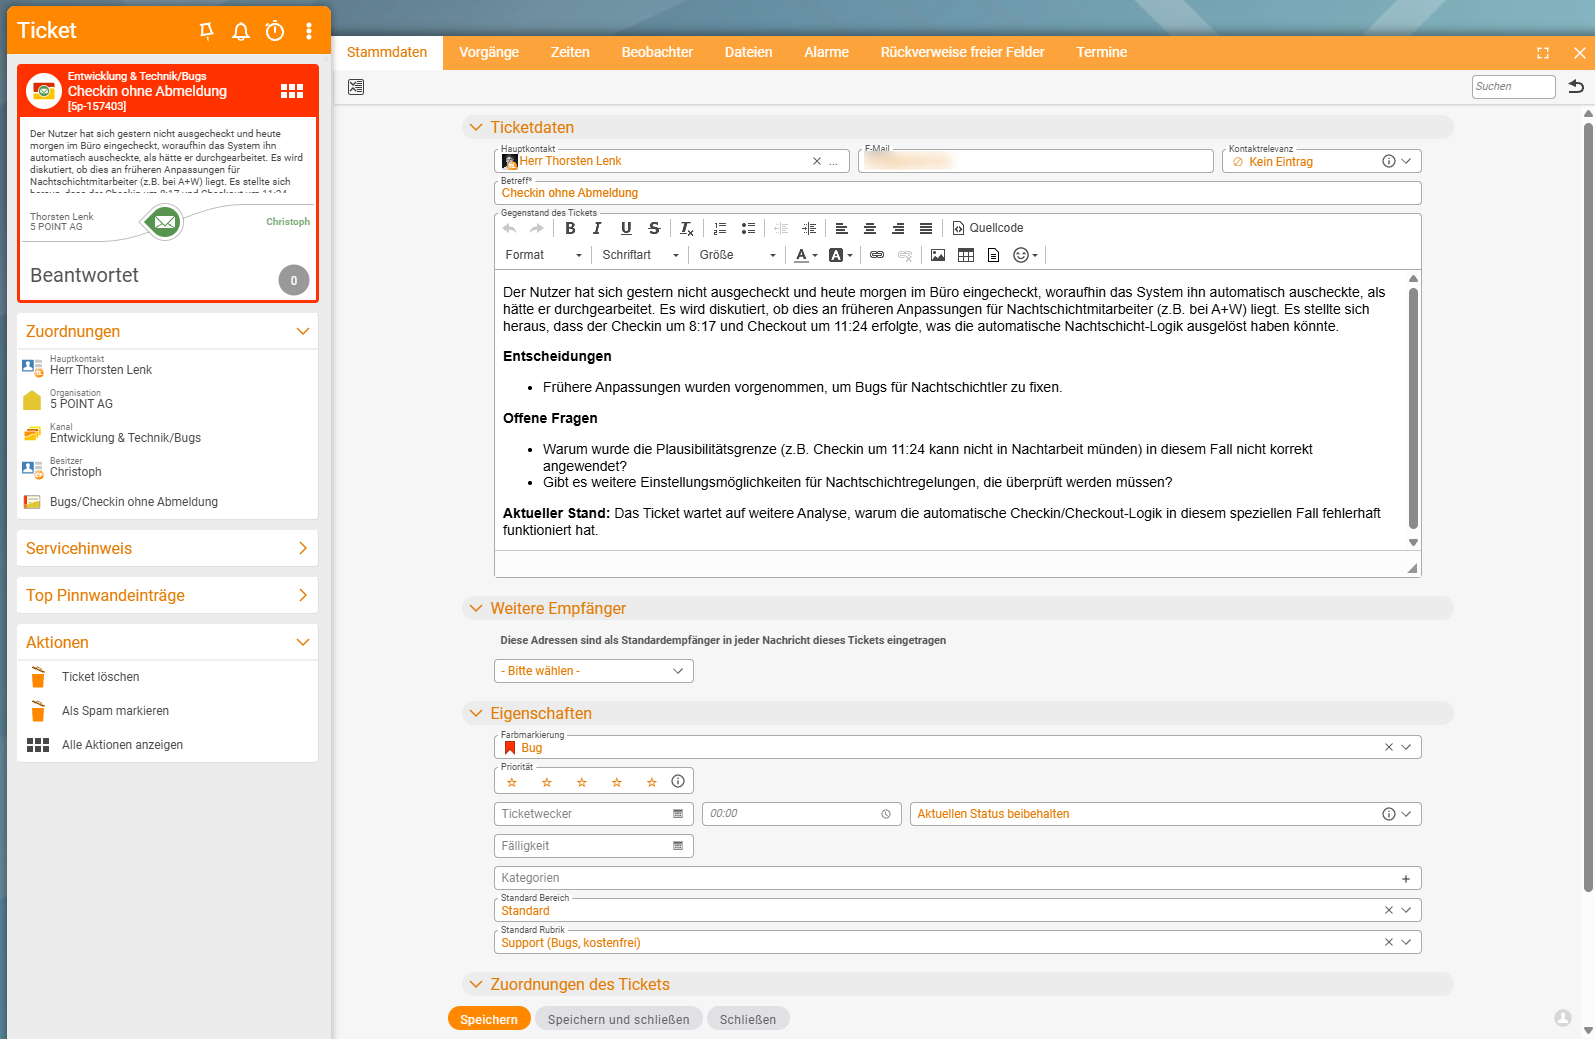Switch to the Beobachter tab
The width and height of the screenshot is (1595, 1039).
[657, 52]
